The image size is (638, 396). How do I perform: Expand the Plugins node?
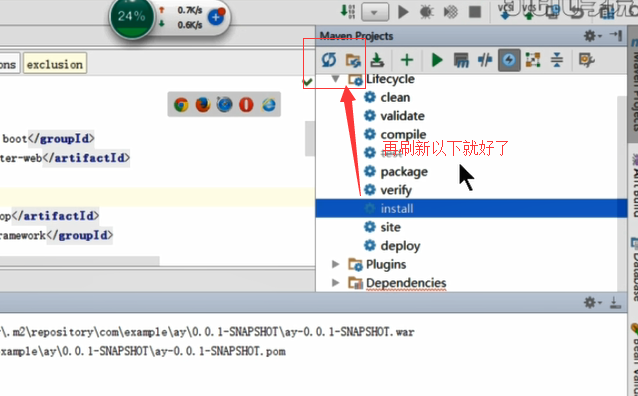pyautogui.click(x=336, y=264)
